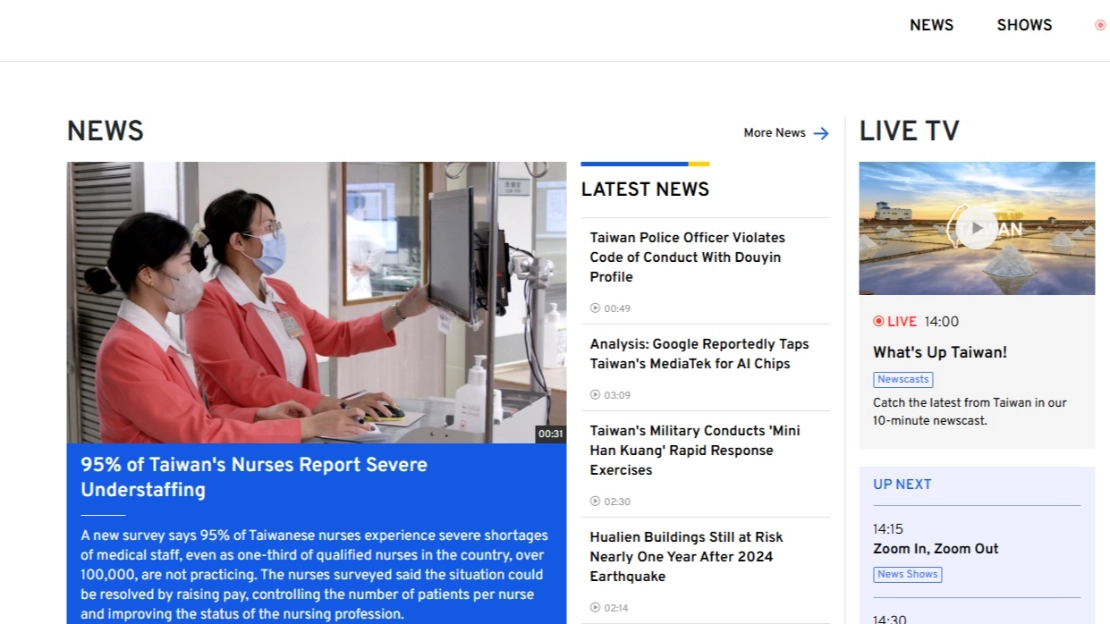
Task: Open the NEWS menu in the top navigation
Action: click(931, 25)
